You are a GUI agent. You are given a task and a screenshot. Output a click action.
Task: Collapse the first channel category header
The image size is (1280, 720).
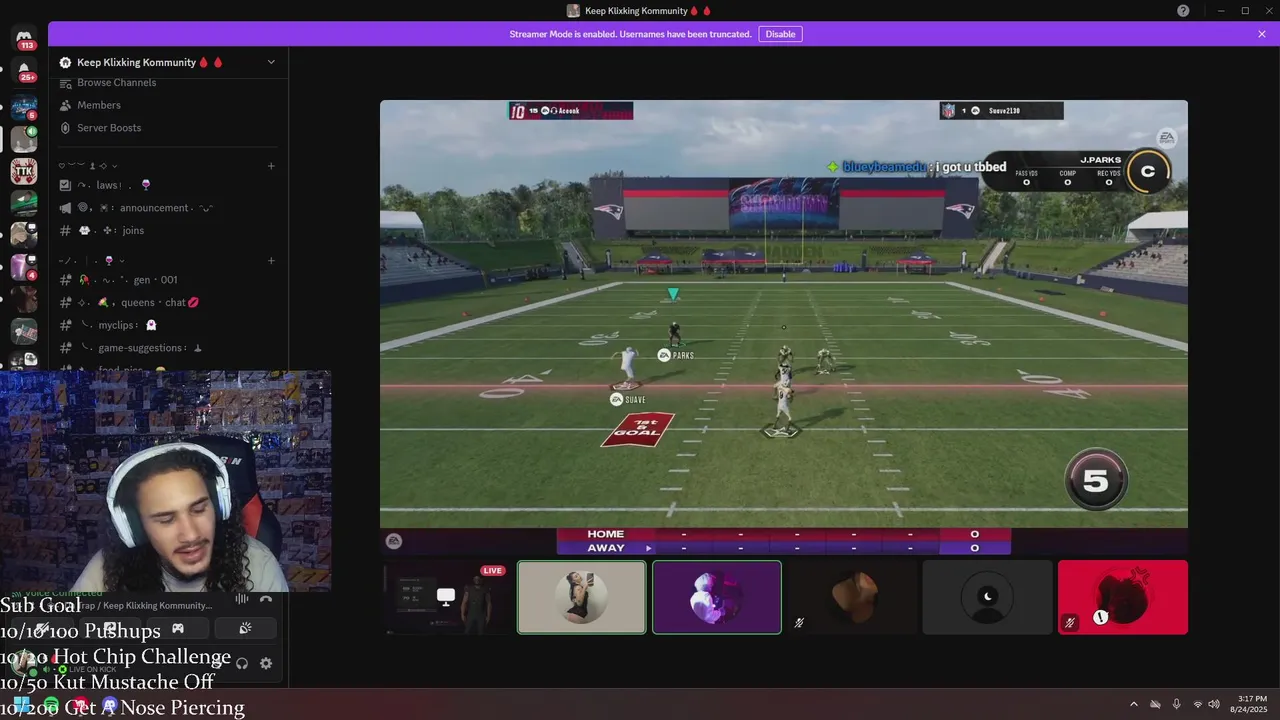pos(88,166)
